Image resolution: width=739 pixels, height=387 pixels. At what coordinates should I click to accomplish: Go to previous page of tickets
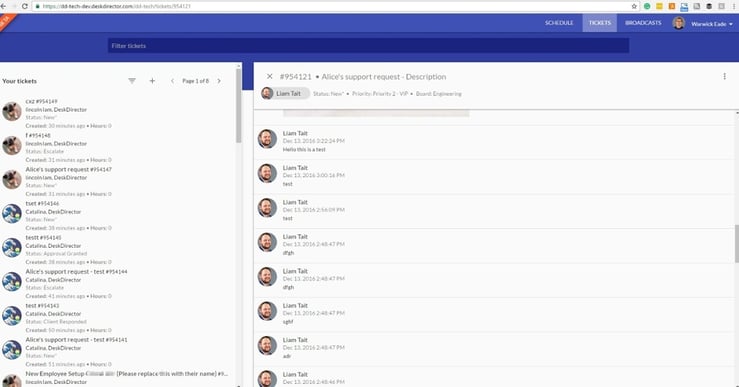click(x=172, y=81)
